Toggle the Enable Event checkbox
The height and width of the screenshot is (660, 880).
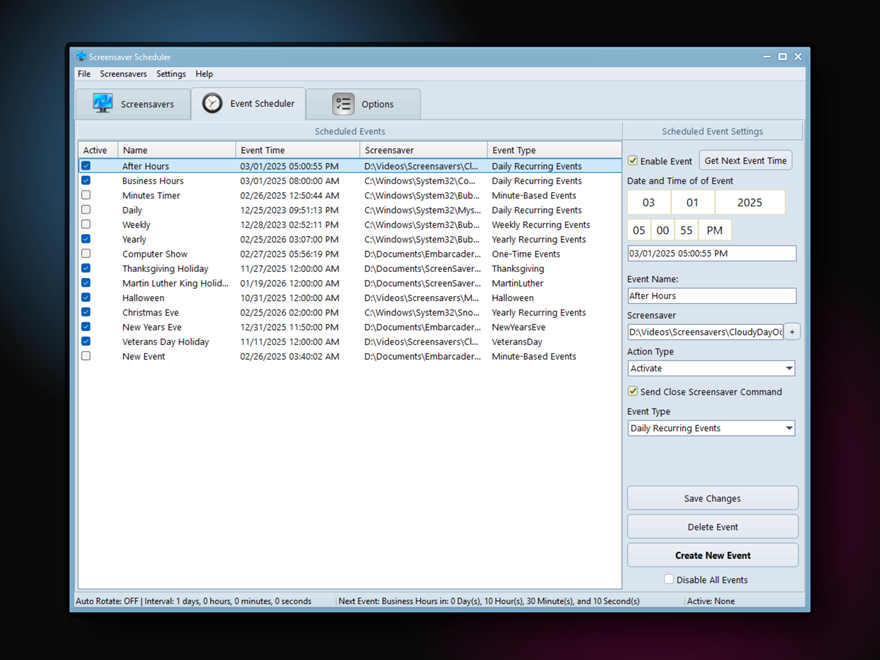[633, 161]
